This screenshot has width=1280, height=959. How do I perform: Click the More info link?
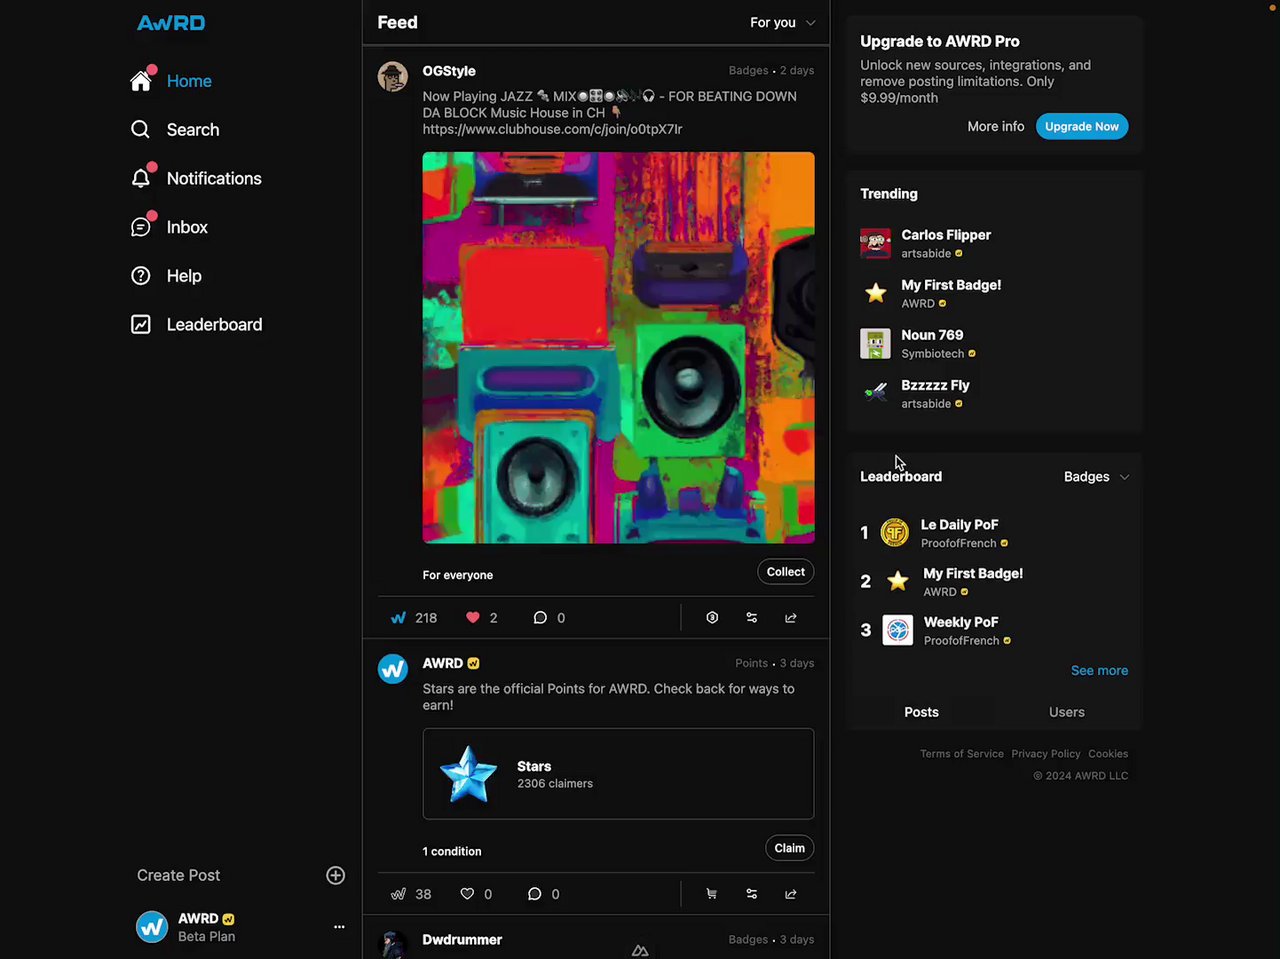[996, 126]
